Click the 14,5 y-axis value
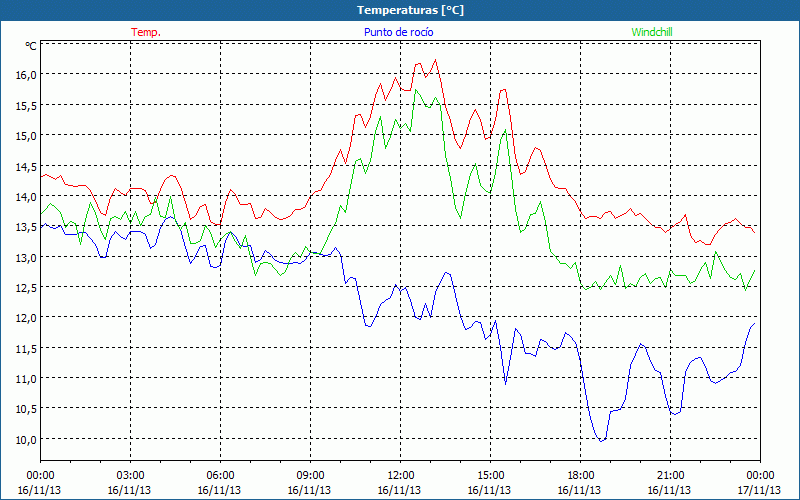Image resolution: width=800 pixels, height=500 pixels. 27,166
